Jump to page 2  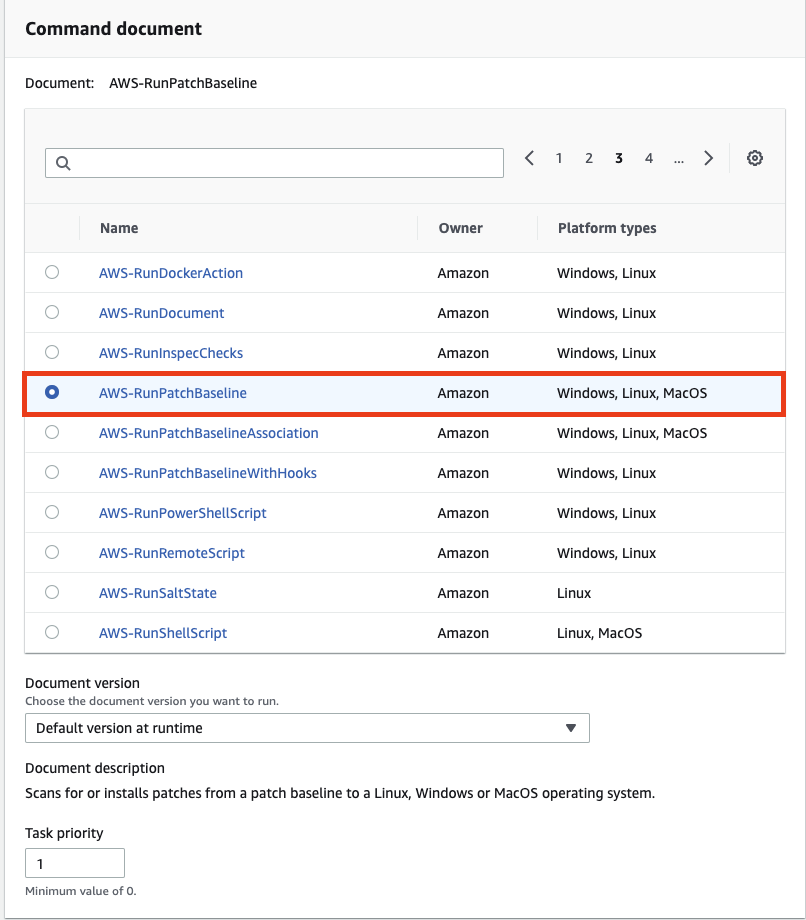coord(589,158)
